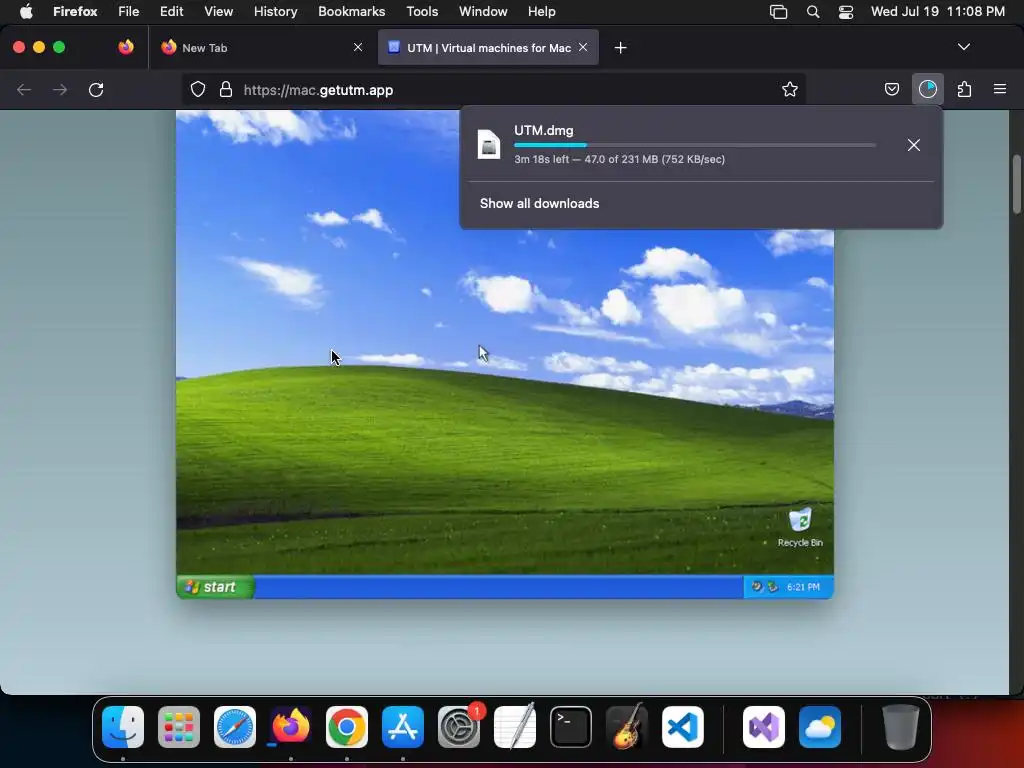Open the Finder icon in the Dock
The height and width of the screenshot is (768, 1024).
123,726
